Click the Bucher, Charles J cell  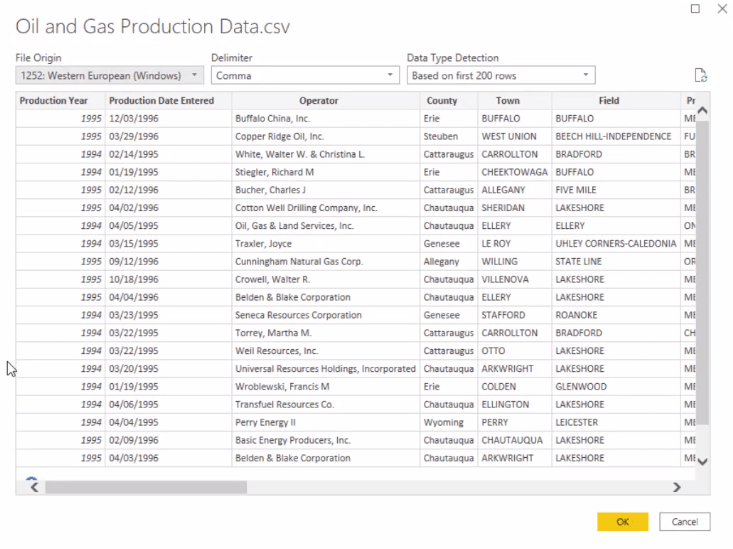326,190
